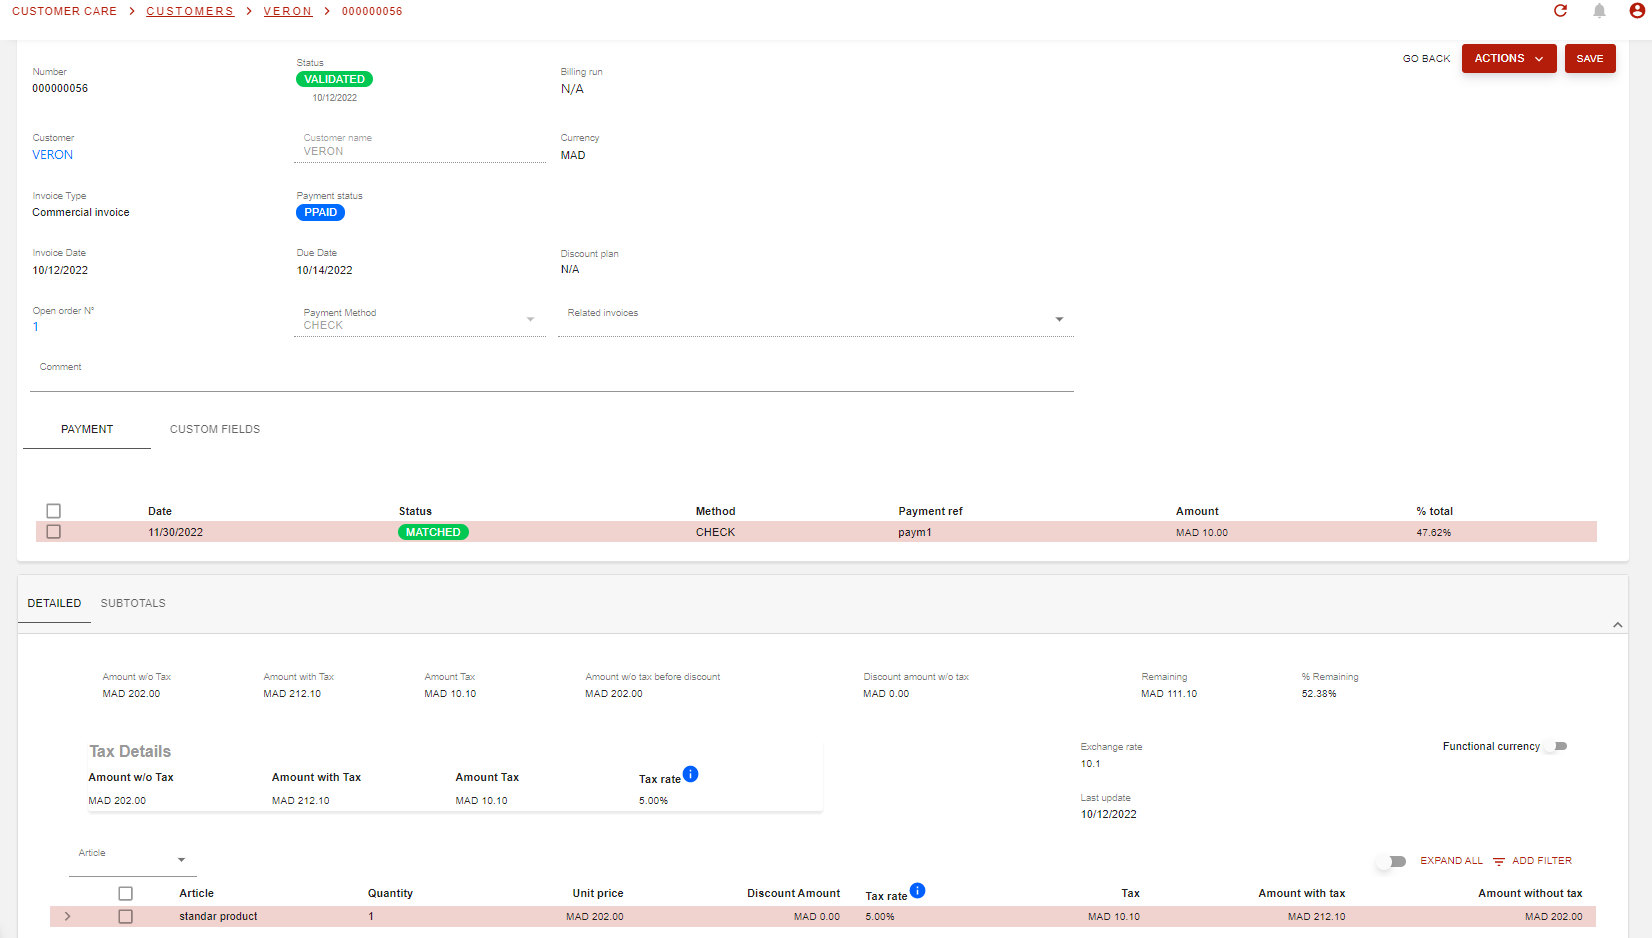The width and height of the screenshot is (1652, 938).
Task: Open the user account icon
Action: click(1637, 11)
